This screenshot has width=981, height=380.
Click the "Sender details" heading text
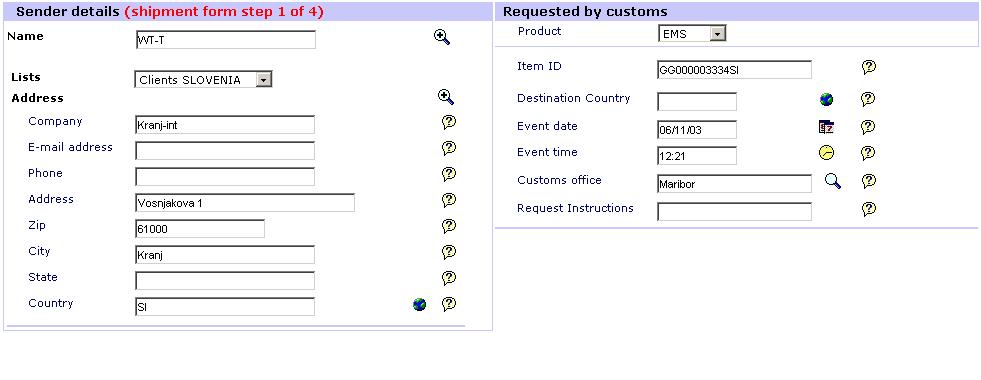(x=68, y=12)
